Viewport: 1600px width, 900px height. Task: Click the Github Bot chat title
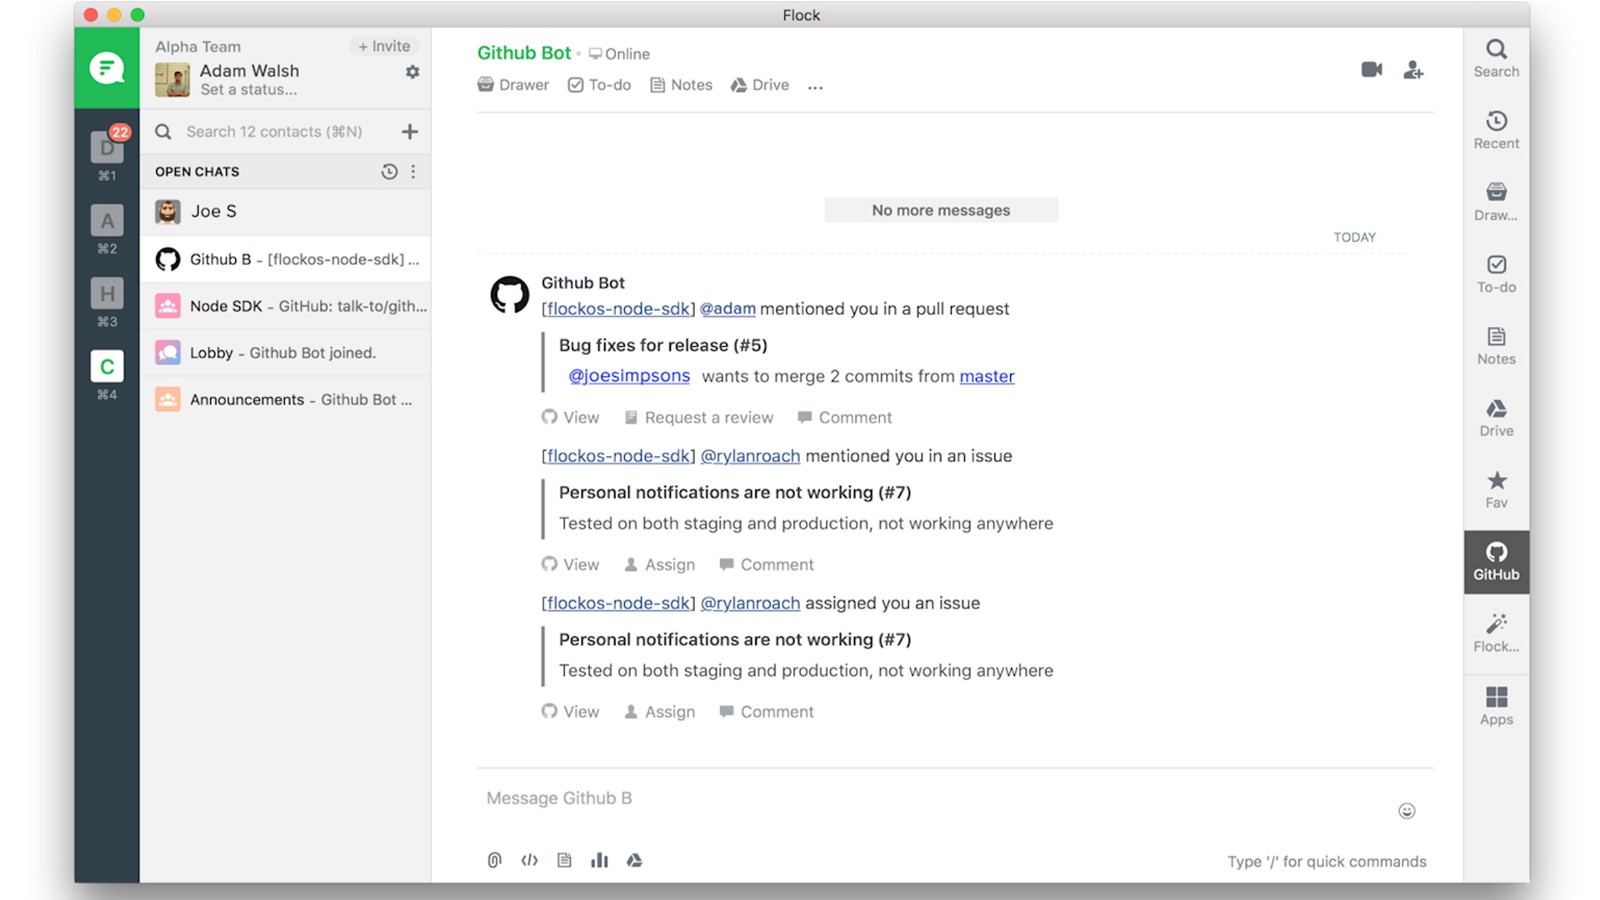click(x=524, y=53)
